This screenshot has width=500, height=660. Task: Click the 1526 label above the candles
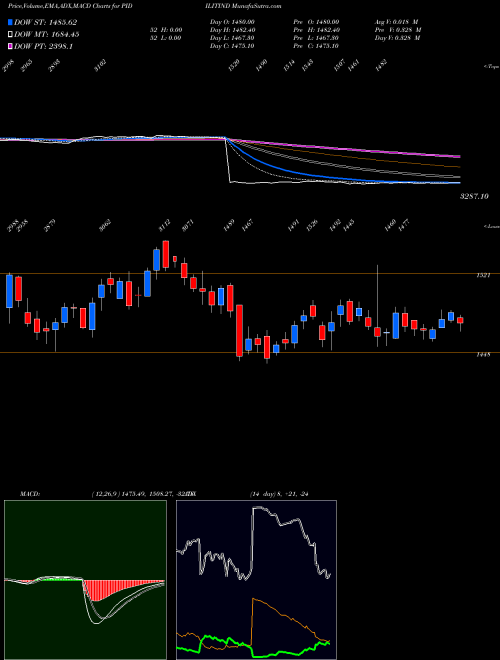[312, 225]
